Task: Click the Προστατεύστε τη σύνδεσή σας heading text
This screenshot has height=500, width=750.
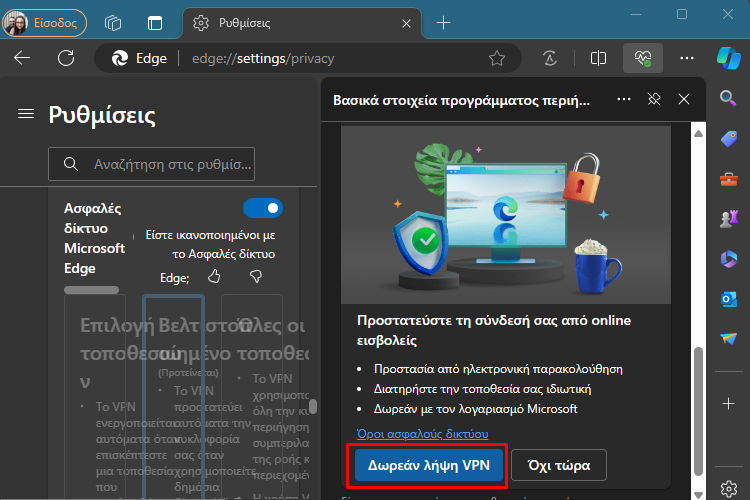Action: point(494,330)
